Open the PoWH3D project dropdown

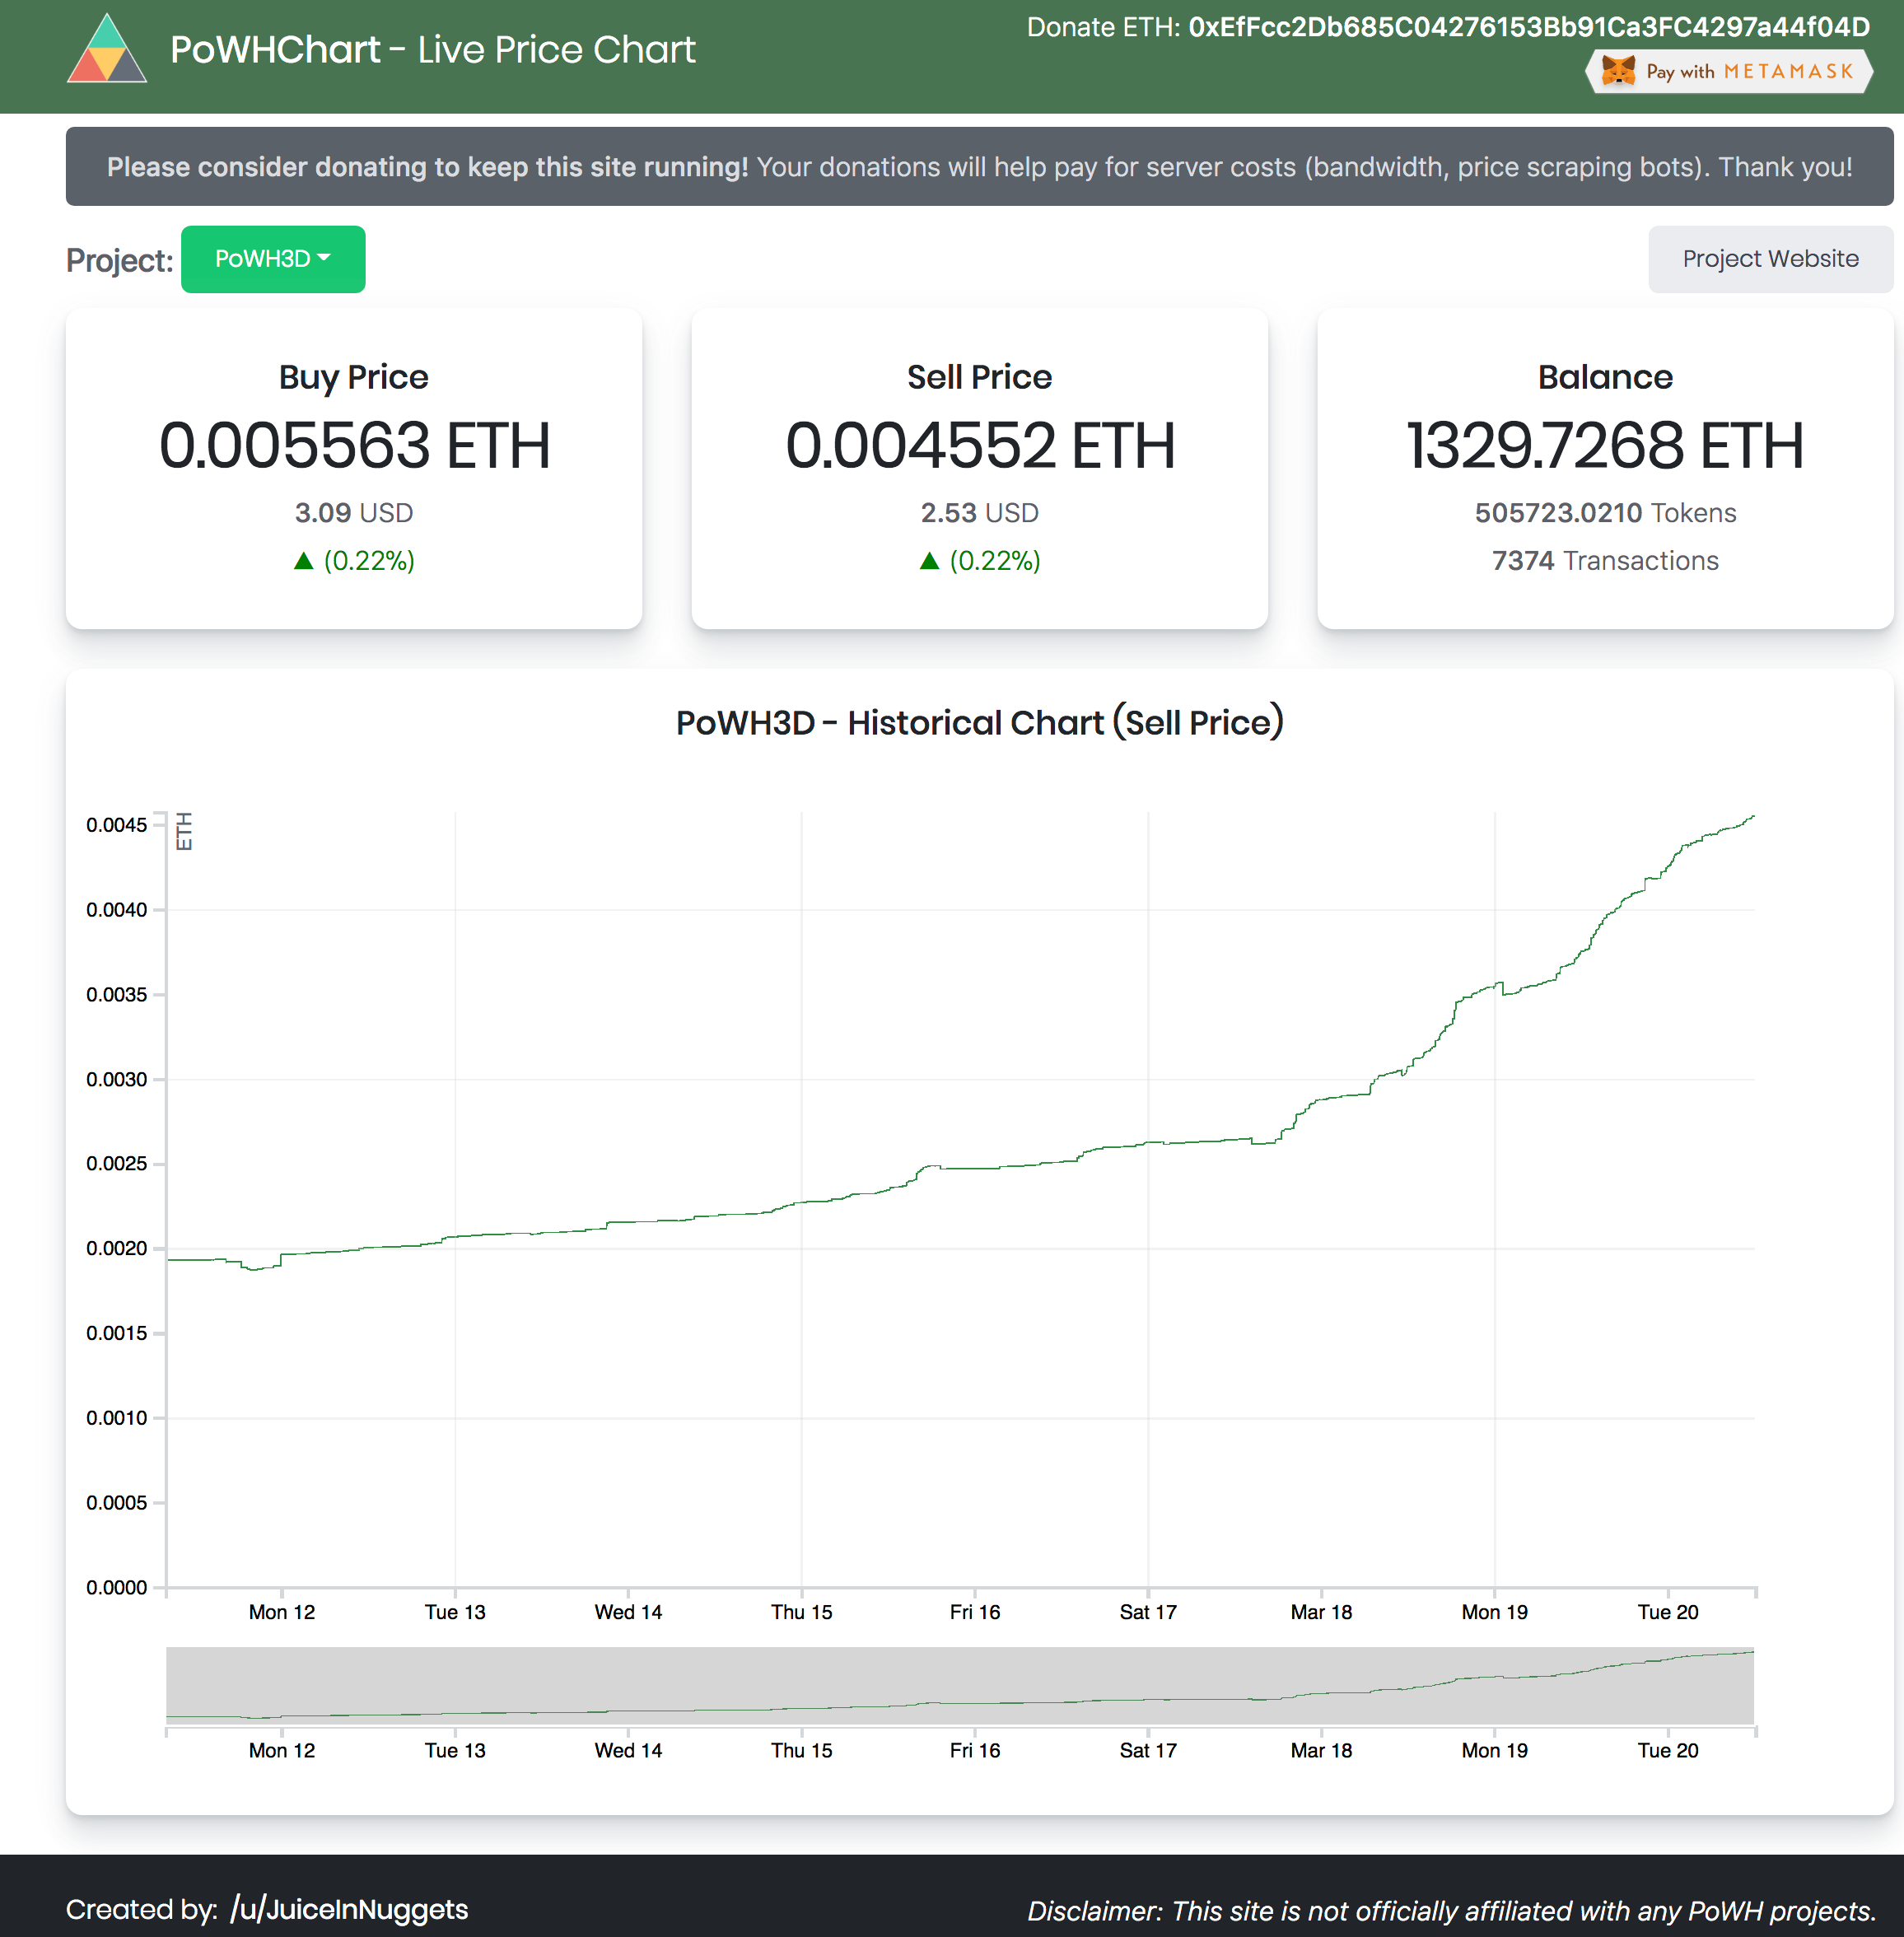point(273,259)
